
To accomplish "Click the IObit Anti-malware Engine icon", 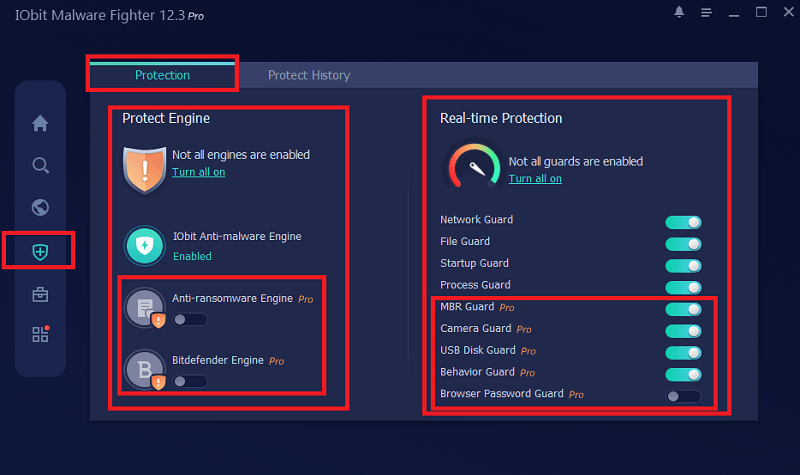I will tap(145, 246).
